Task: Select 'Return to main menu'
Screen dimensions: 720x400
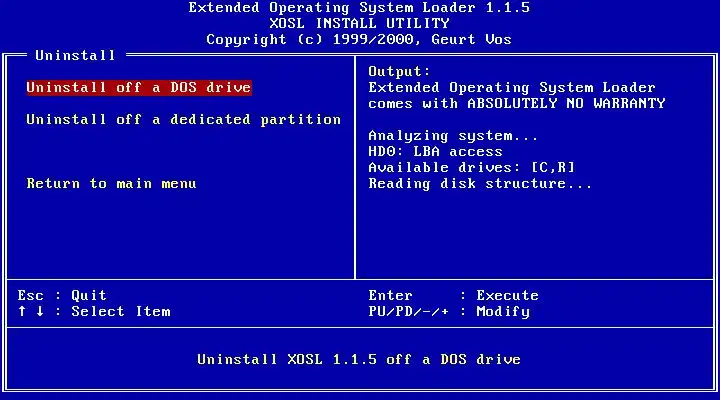Action: (x=112, y=184)
